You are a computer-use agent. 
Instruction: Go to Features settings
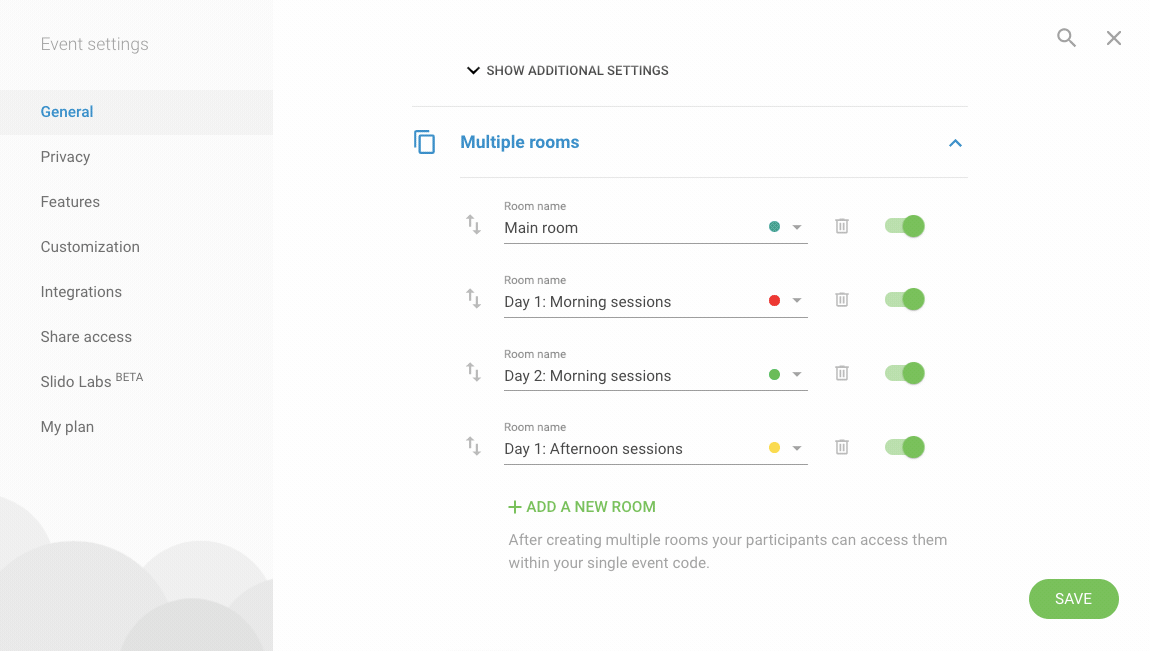[70, 202]
